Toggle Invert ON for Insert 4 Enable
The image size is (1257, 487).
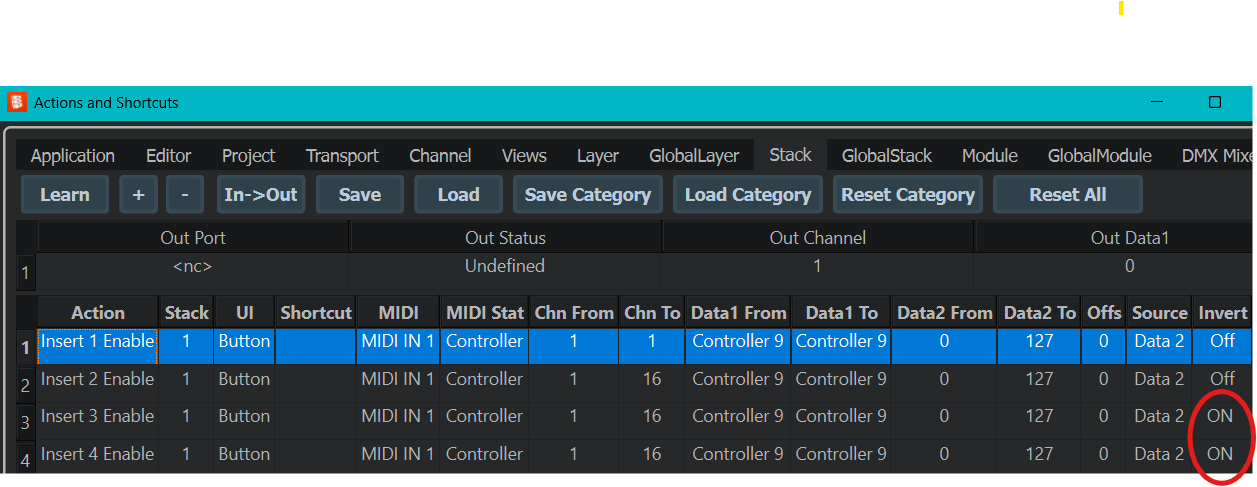(x=1220, y=455)
